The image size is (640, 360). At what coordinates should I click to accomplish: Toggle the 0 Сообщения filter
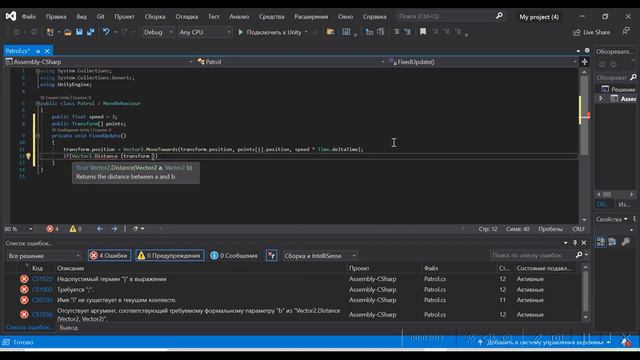(x=234, y=256)
